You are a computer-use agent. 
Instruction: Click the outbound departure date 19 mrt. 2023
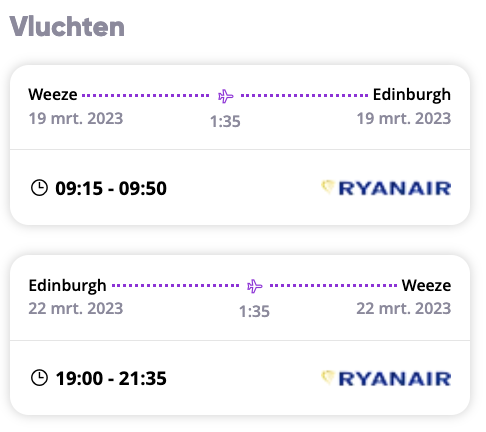[x=76, y=118]
